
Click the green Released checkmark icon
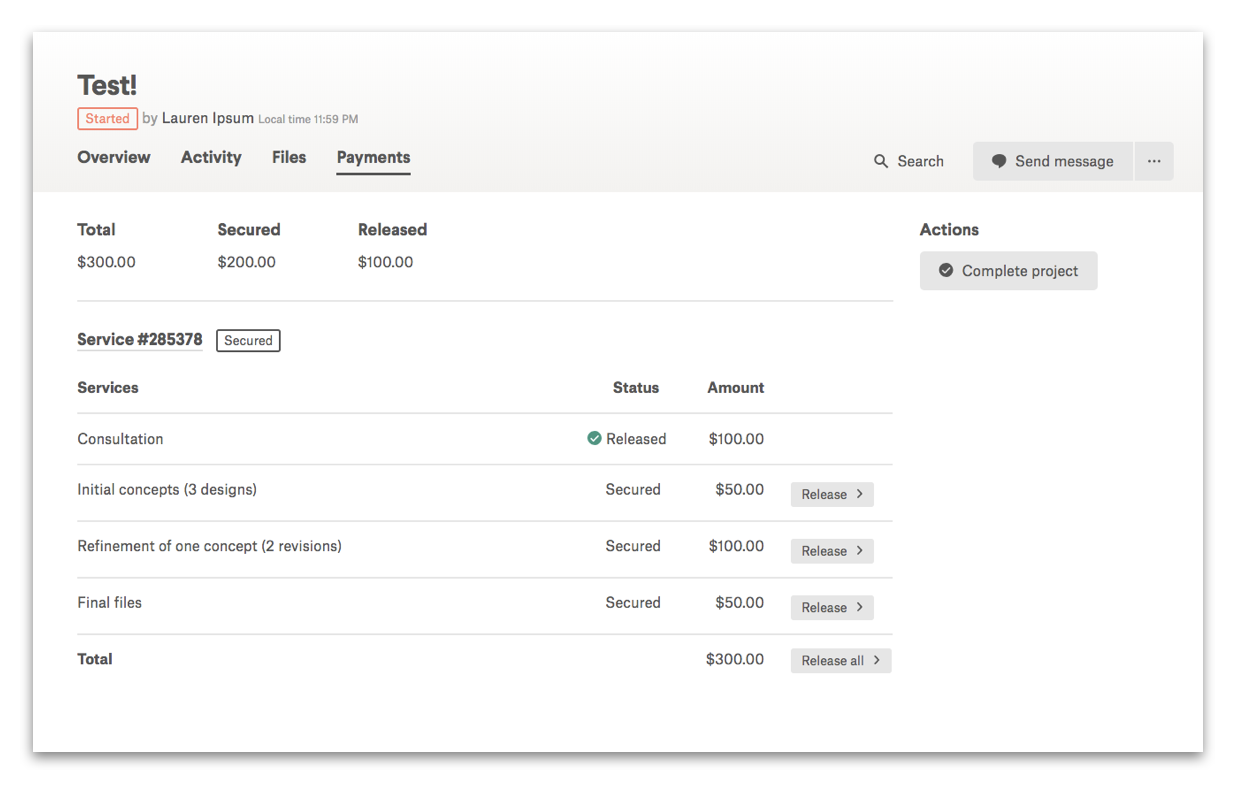pyautogui.click(x=594, y=439)
